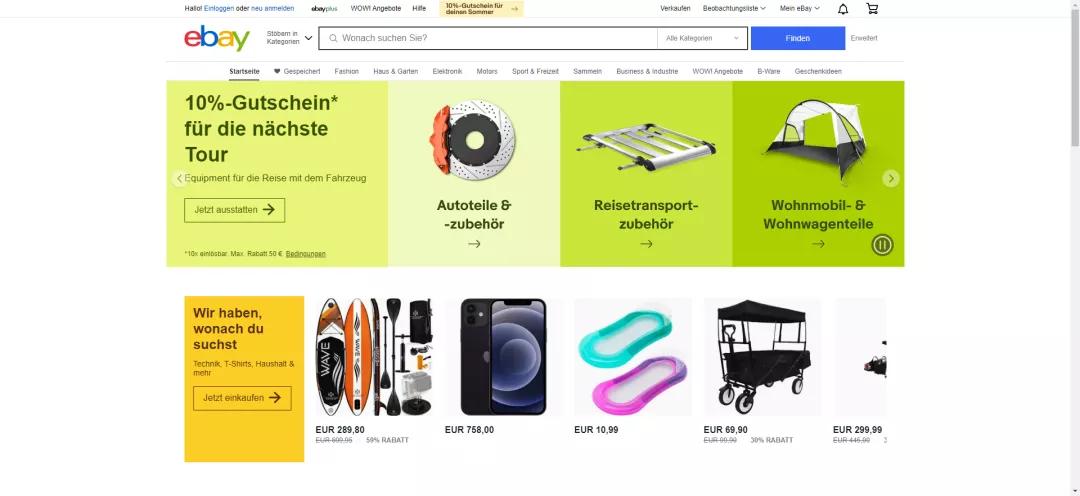The image size is (1080, 496).
Task: Click the eBay logo
Action: point(217,38)
